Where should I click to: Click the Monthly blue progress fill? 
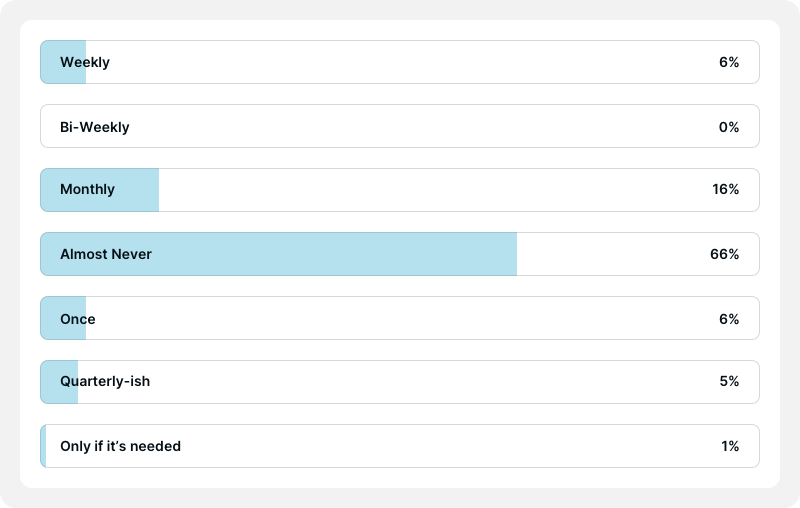coord(99,190)
